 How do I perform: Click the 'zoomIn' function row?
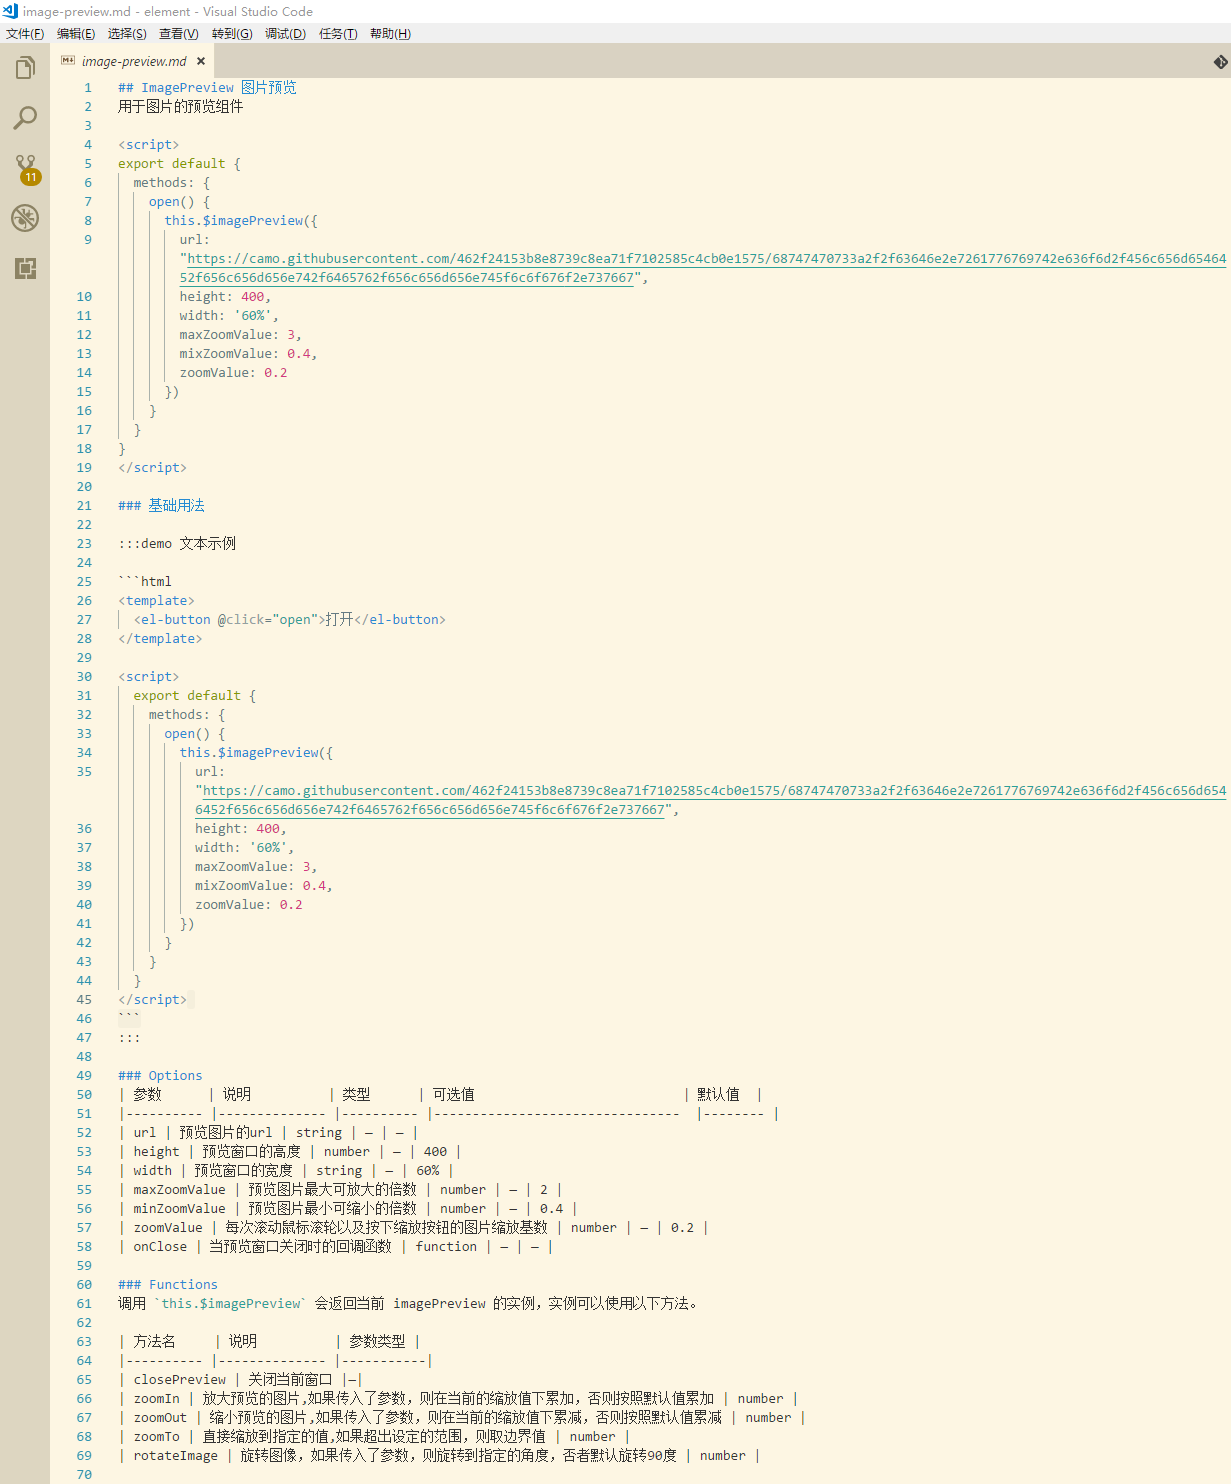[x=459, y=1399]
